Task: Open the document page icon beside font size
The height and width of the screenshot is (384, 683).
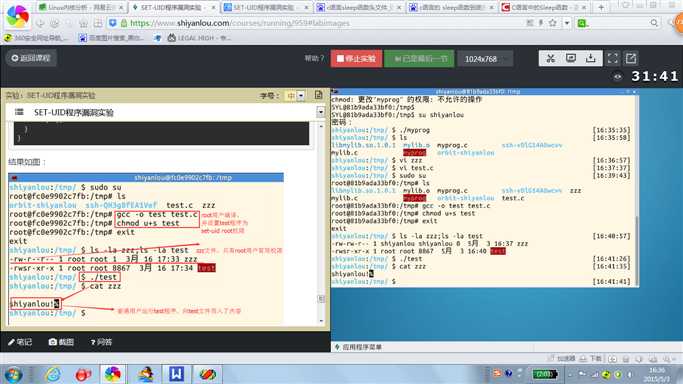Action: click(318, 95)
